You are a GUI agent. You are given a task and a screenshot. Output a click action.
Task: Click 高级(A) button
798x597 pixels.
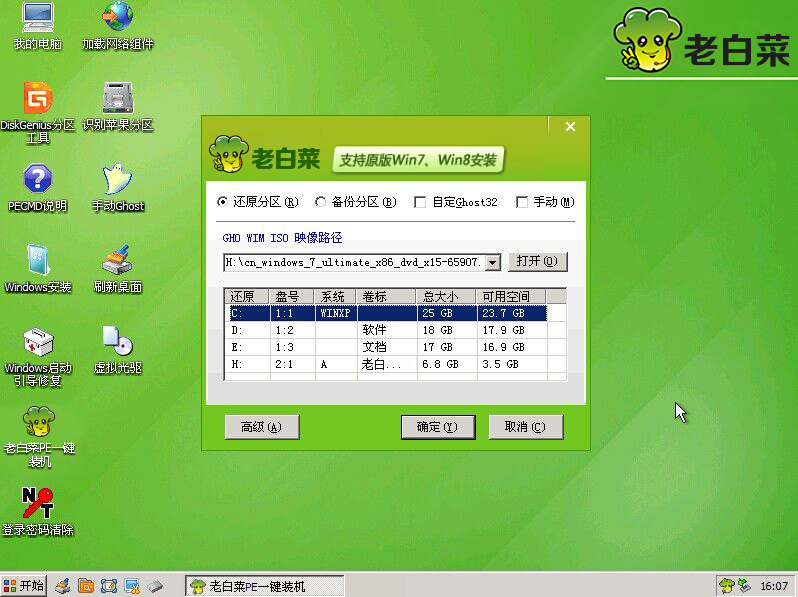pos(262,427)
